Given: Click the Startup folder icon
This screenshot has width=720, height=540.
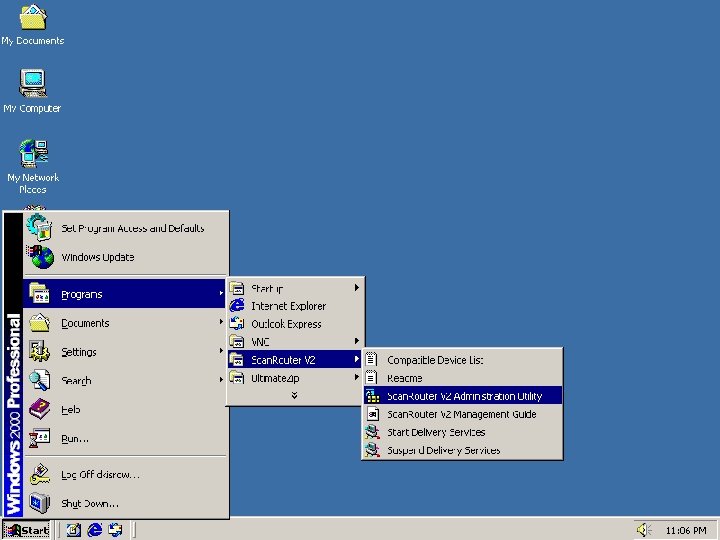Looking at the screenshot, I should (x=237, y=288).
